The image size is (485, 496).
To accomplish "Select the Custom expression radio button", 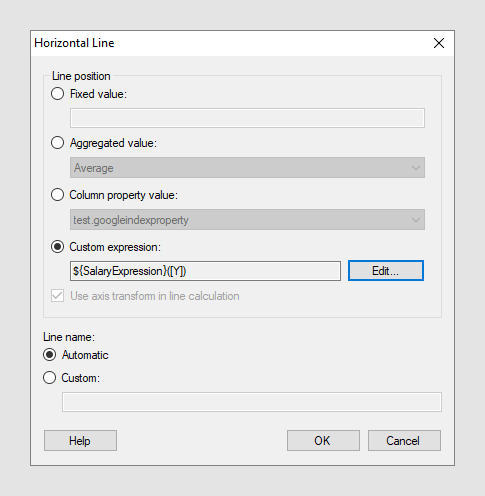I will (57, 247).
